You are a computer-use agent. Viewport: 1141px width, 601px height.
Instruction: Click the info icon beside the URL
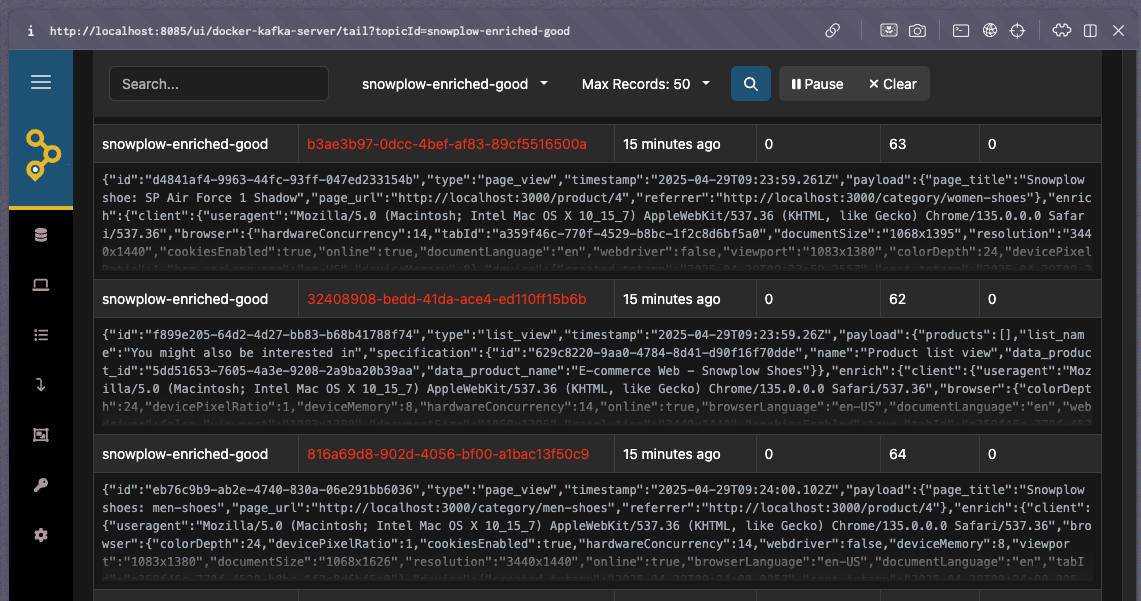(x=31, y=31)
